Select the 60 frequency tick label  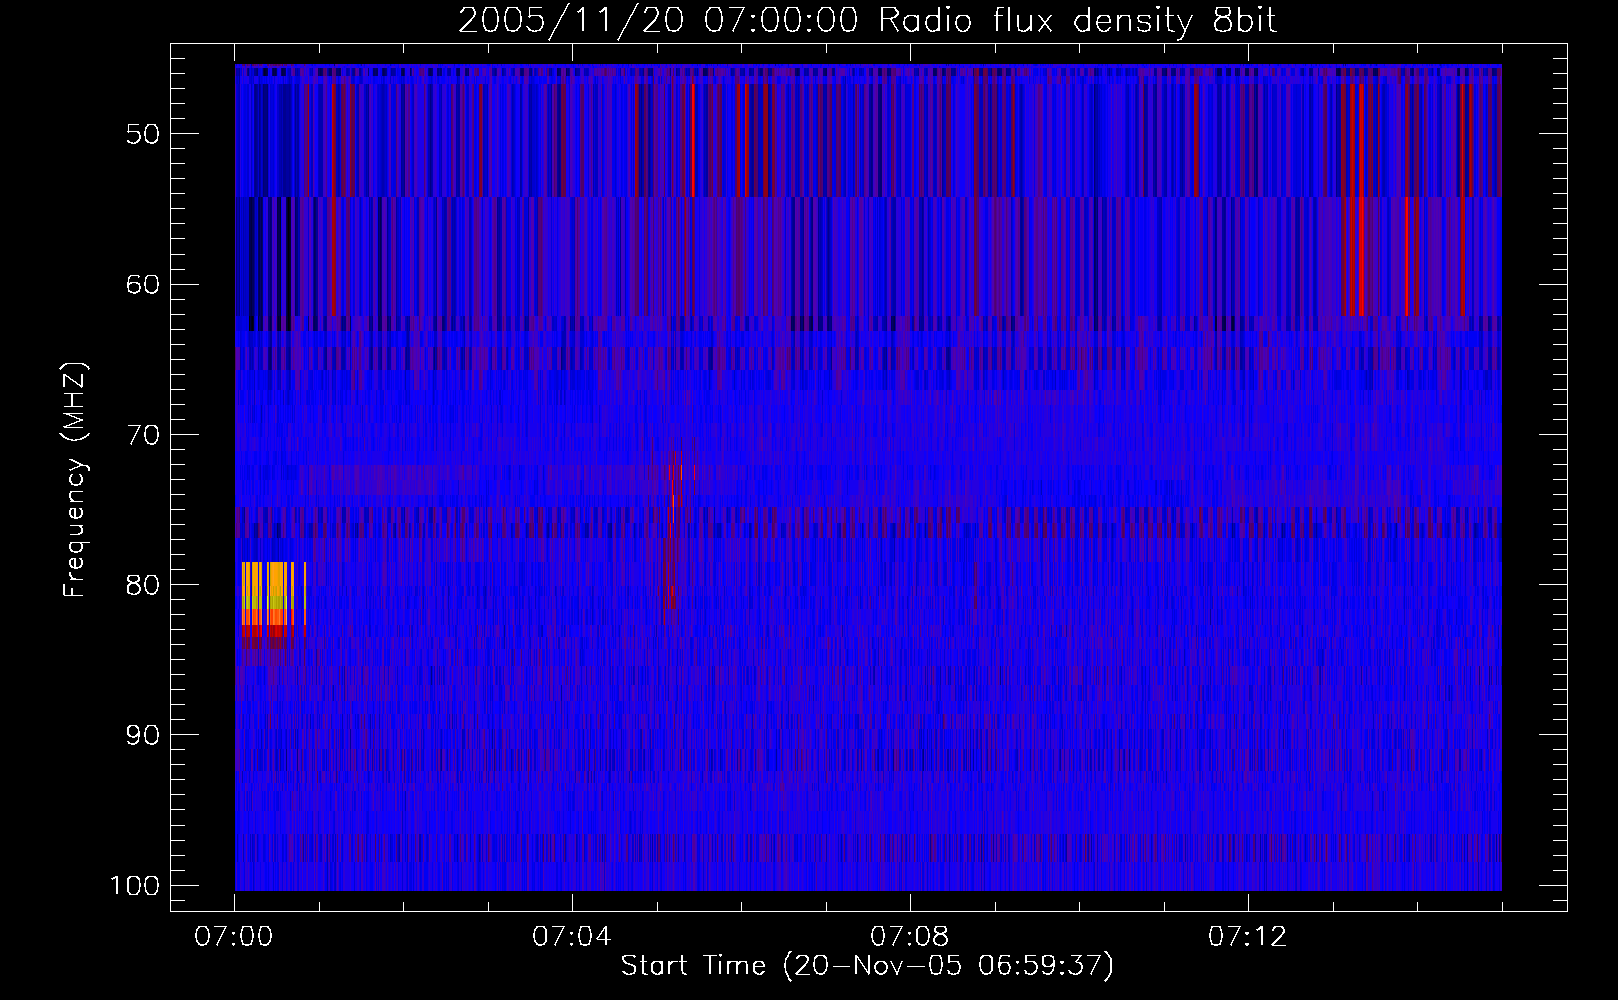point(143,284)
